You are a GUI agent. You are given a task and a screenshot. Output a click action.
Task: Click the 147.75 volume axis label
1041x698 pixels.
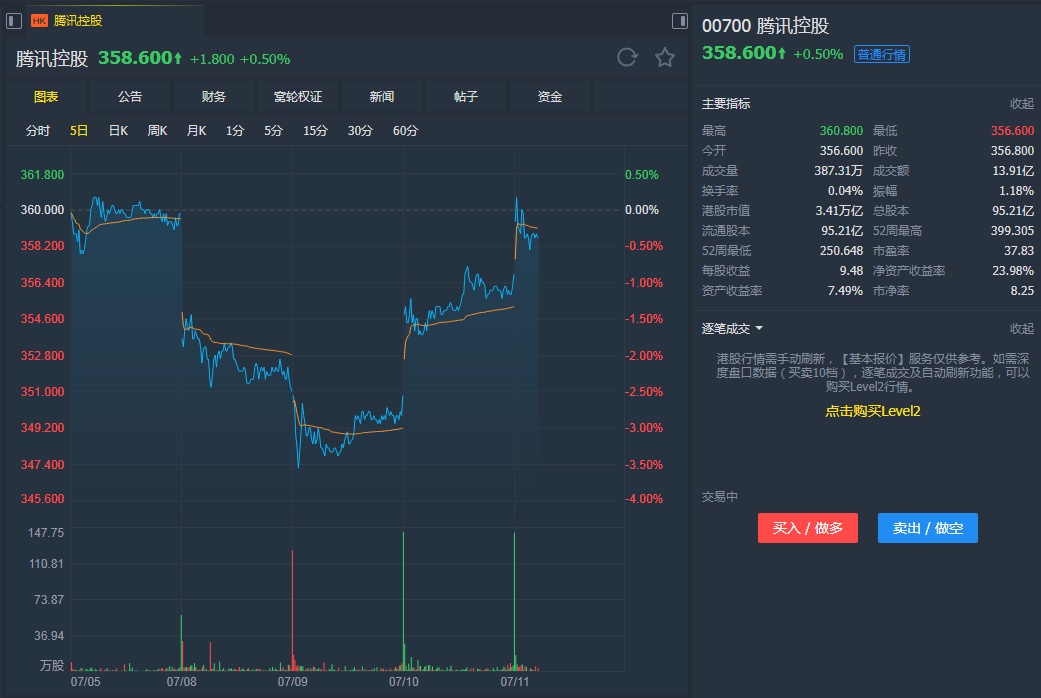(x=46, y=533)
